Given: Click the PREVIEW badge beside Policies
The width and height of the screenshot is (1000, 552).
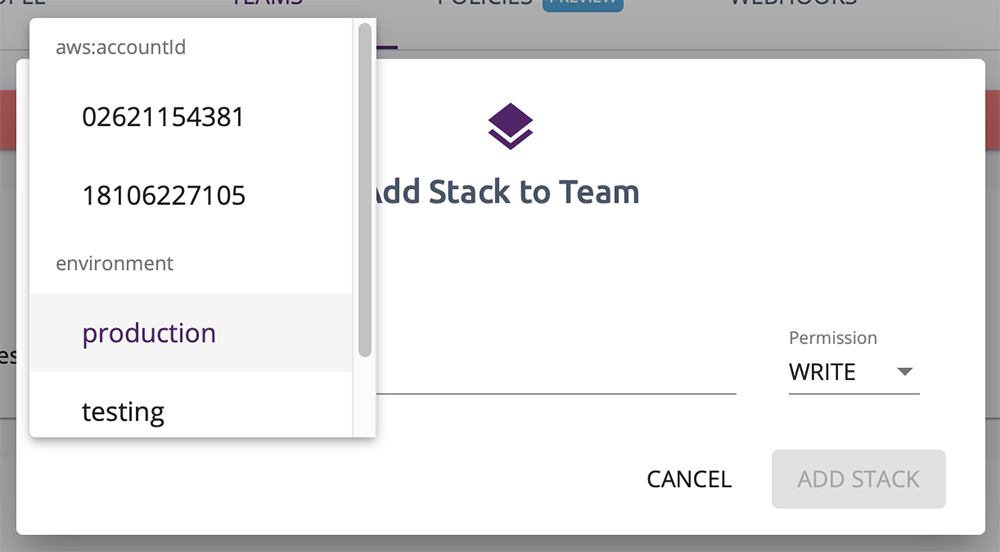Looking at the screenshot, I should pyautogui.click(x=583, y=4).
